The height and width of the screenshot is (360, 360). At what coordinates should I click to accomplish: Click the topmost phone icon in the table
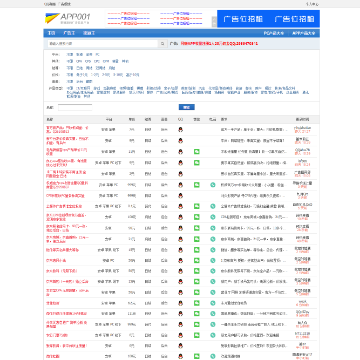click(213, 185)
